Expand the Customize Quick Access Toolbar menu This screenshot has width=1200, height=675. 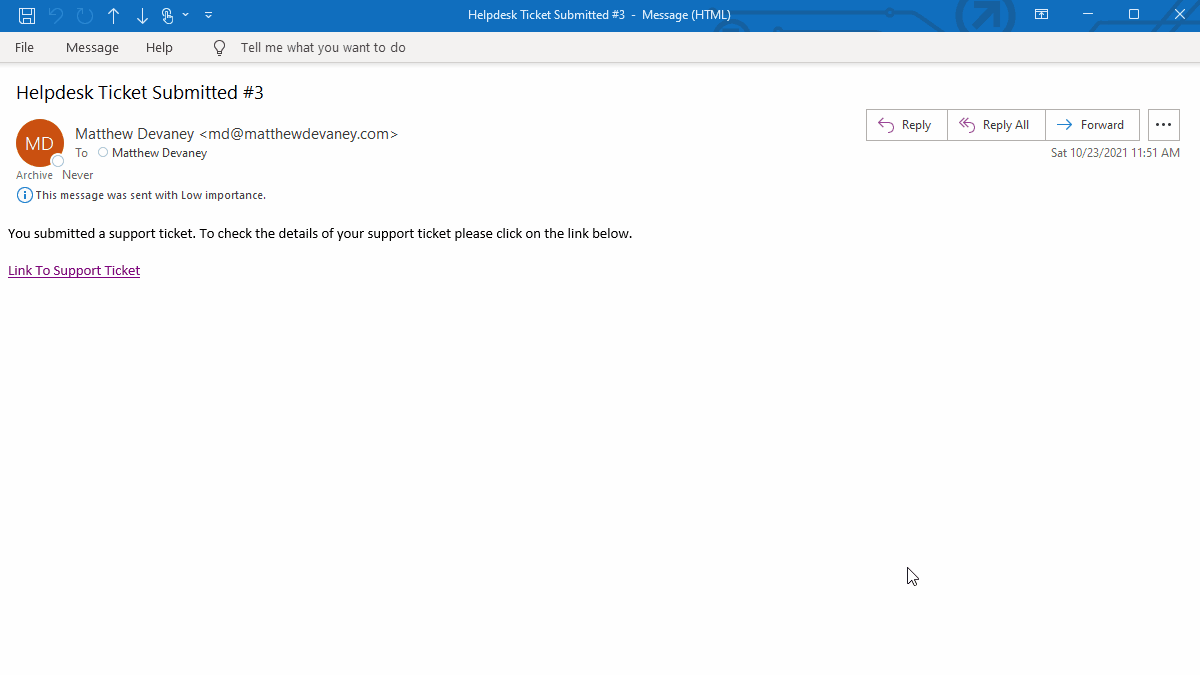click(208, 15)
